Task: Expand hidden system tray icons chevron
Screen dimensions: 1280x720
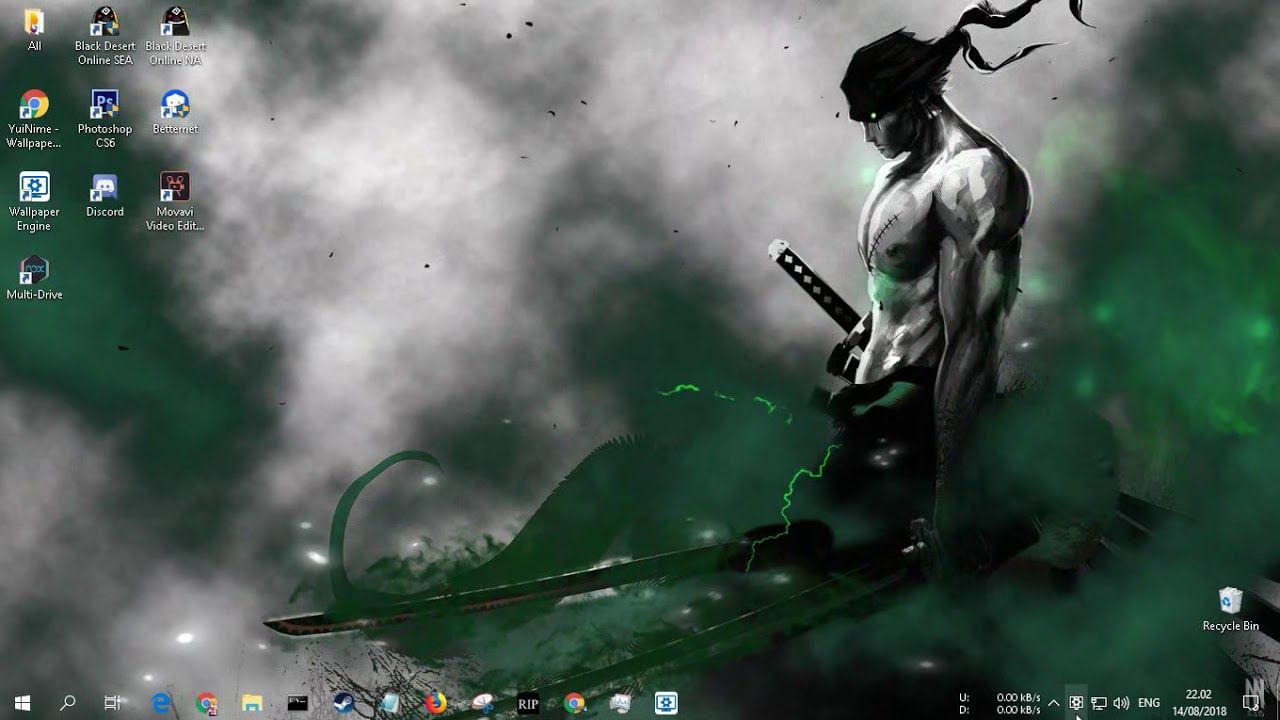Action: [1053, 703]
